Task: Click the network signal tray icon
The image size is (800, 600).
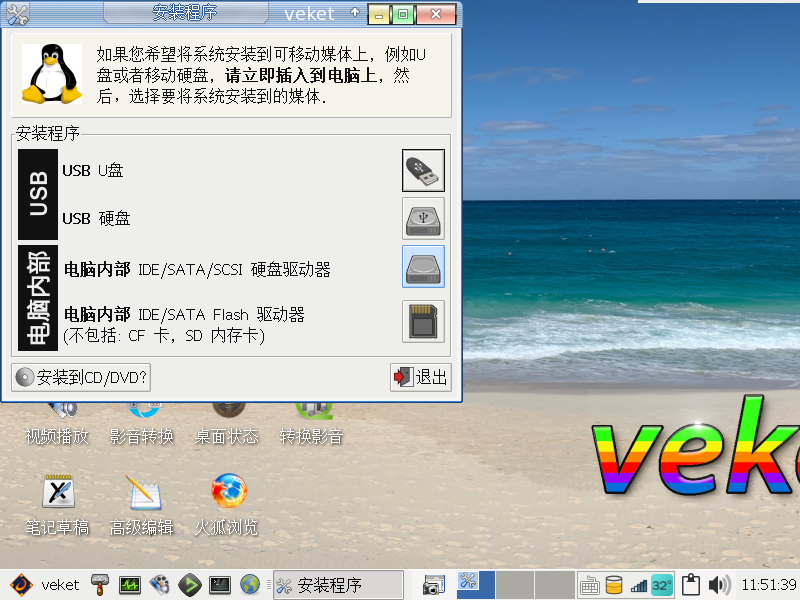Action: click(x=639, y=586)
